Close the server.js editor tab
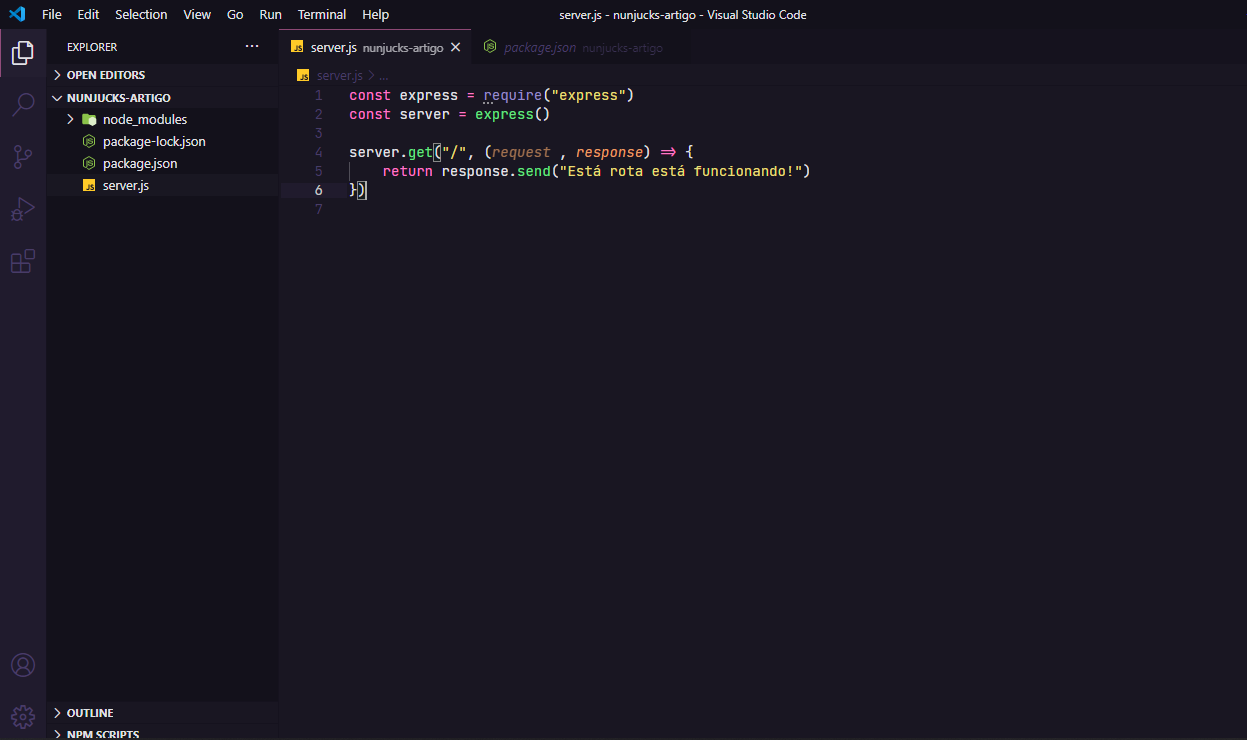The width and height of the screenshot is (1247, 740). 456,47
